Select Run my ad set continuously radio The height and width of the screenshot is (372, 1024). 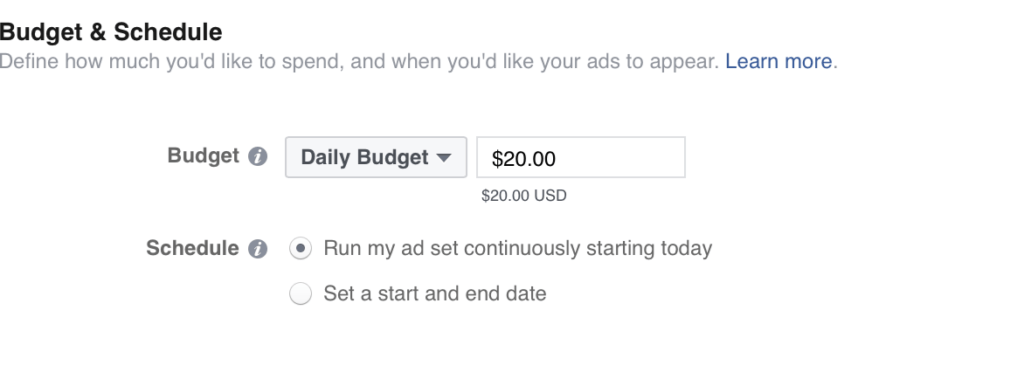coord(300,249)
